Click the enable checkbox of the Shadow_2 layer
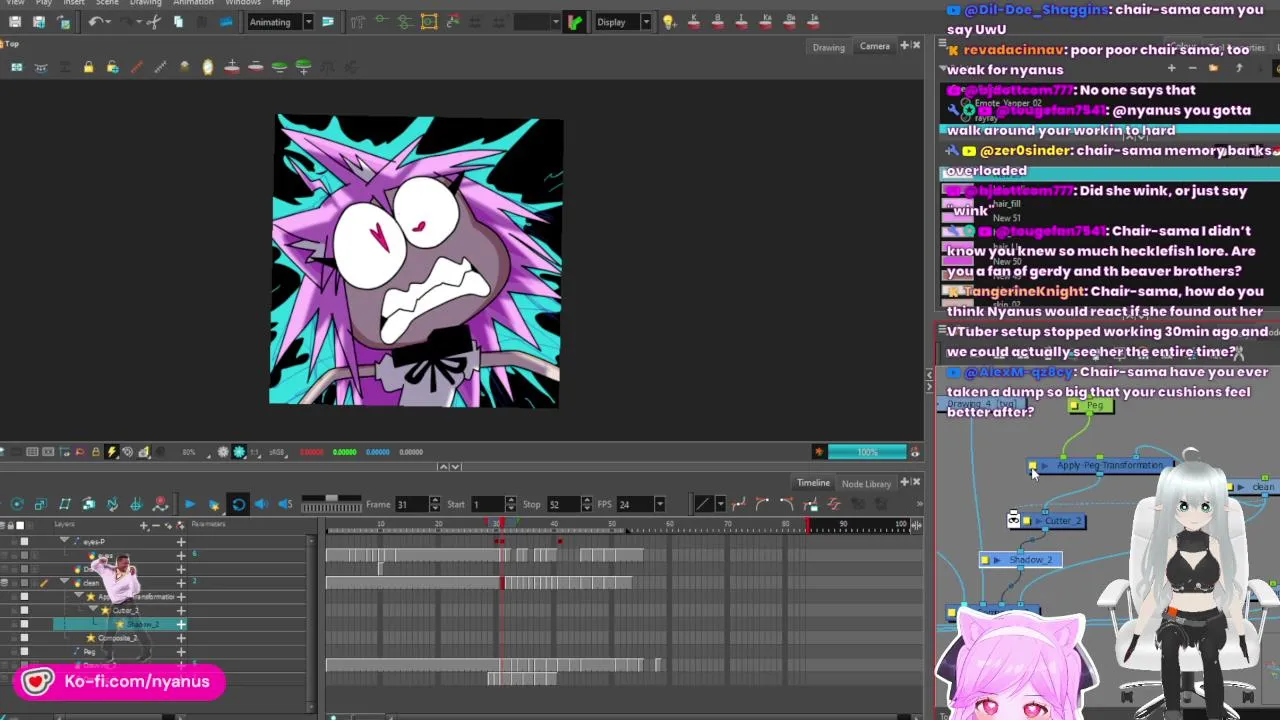Image resolution: width=1280 pixels, height=720 pixels. pyautogui.click(x=24, y=624)
